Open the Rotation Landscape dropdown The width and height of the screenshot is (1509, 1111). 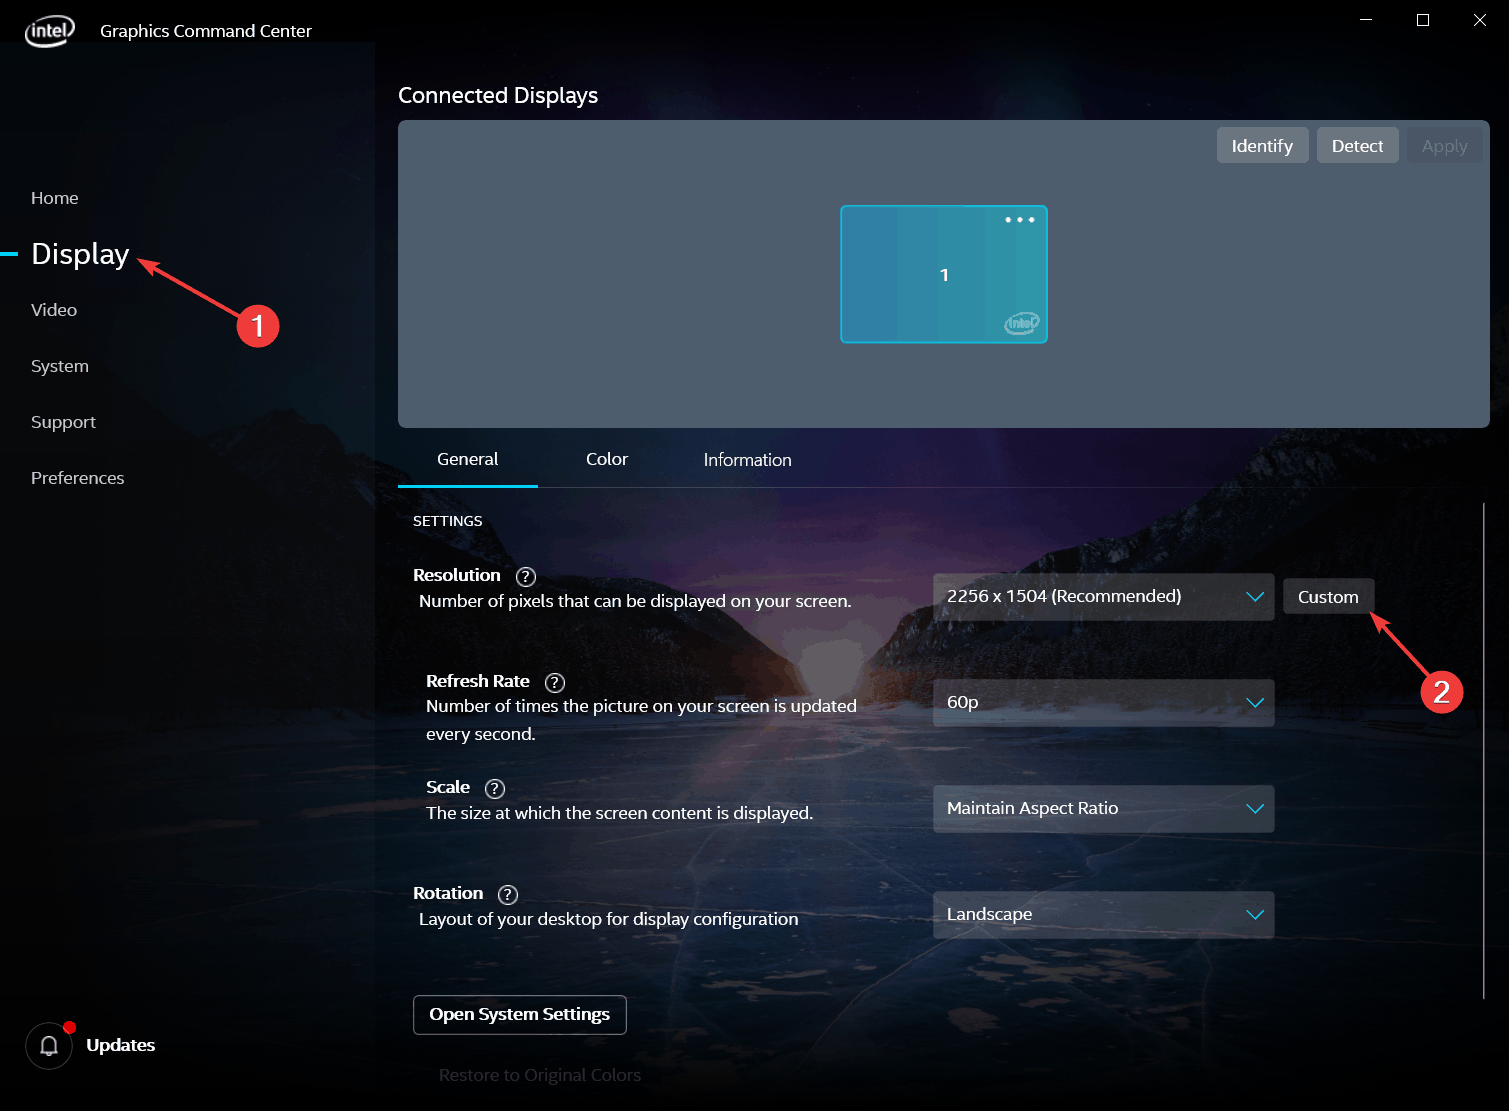[1103, 915]
